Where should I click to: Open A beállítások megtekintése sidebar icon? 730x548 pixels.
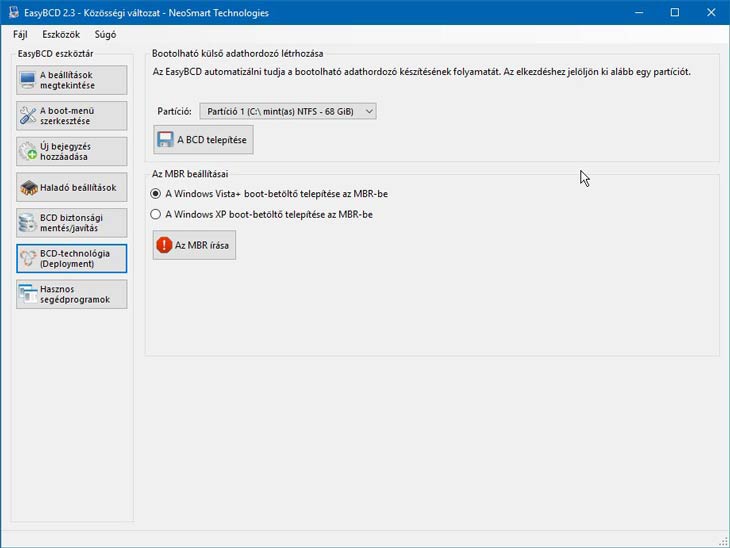point(29,80)
